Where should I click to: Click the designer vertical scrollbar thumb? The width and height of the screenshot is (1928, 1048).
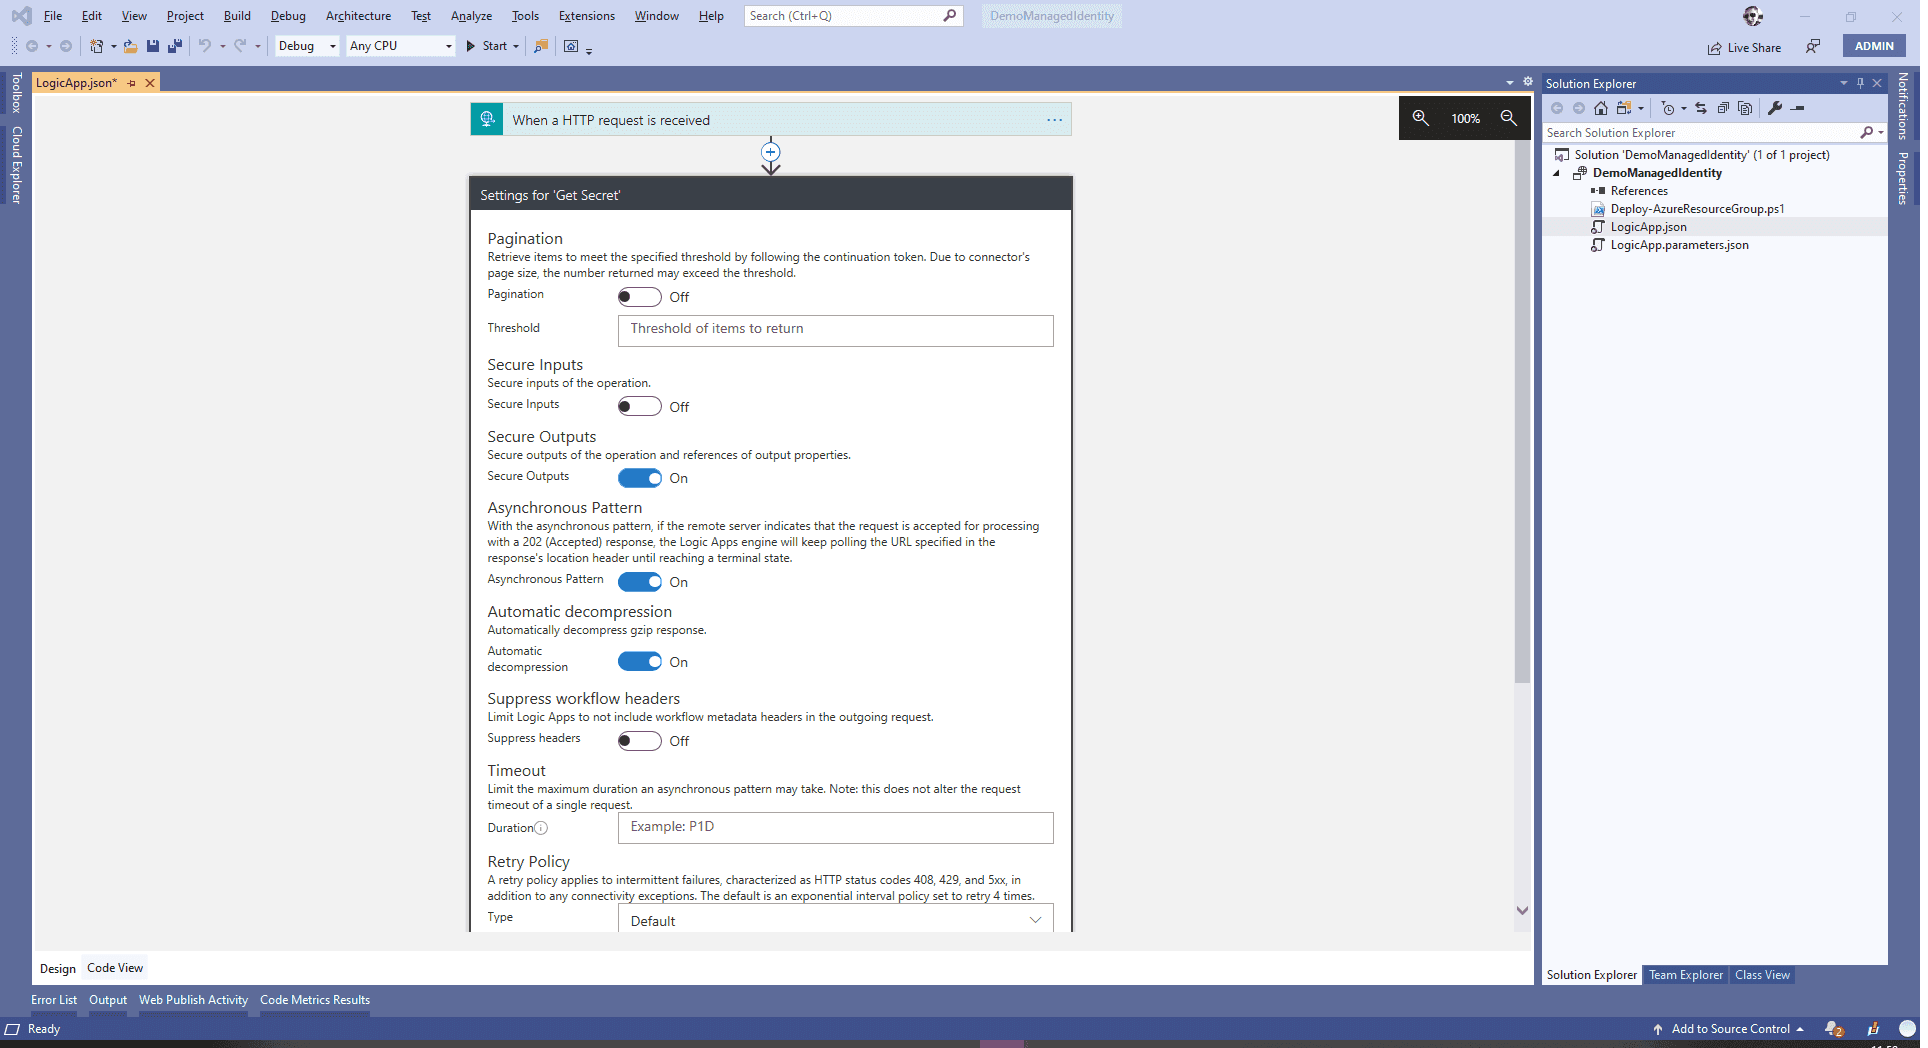(1522, 411)
